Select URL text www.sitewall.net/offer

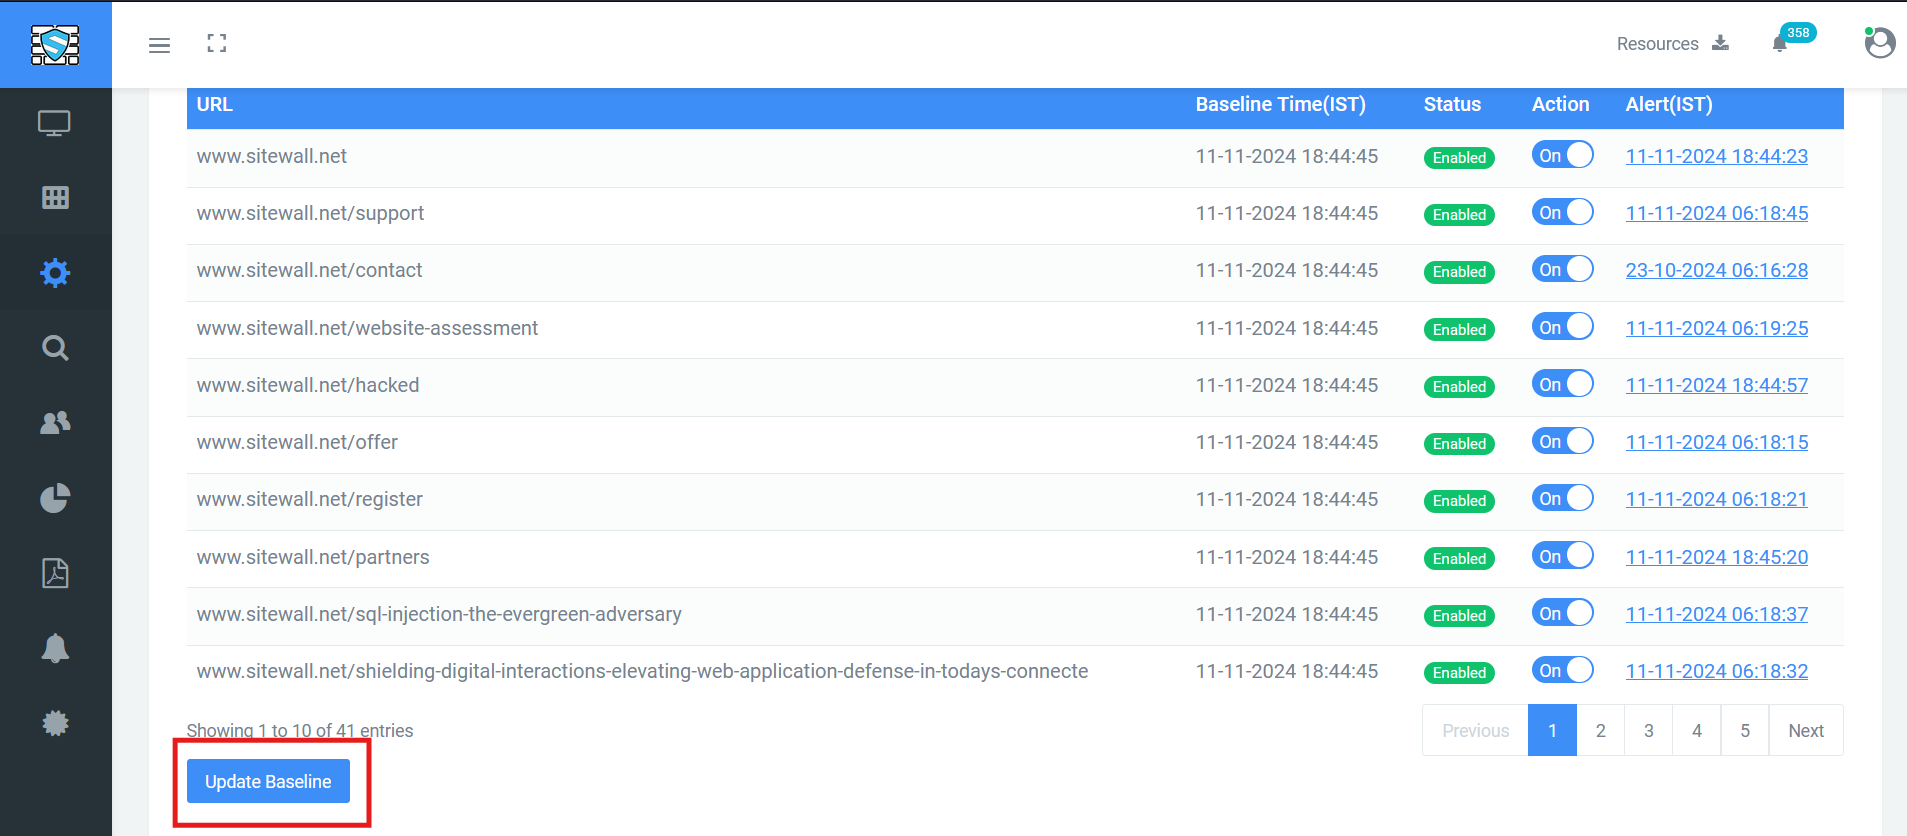297,442
